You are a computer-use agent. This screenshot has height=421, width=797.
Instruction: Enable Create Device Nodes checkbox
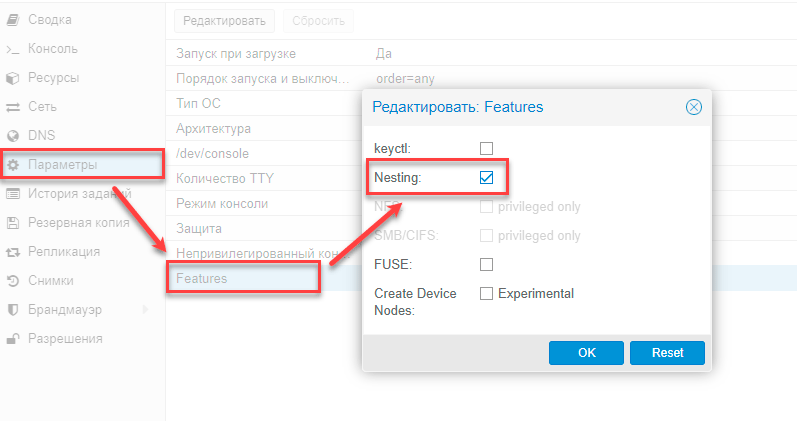pyautogui.click(x=487, y=294)
